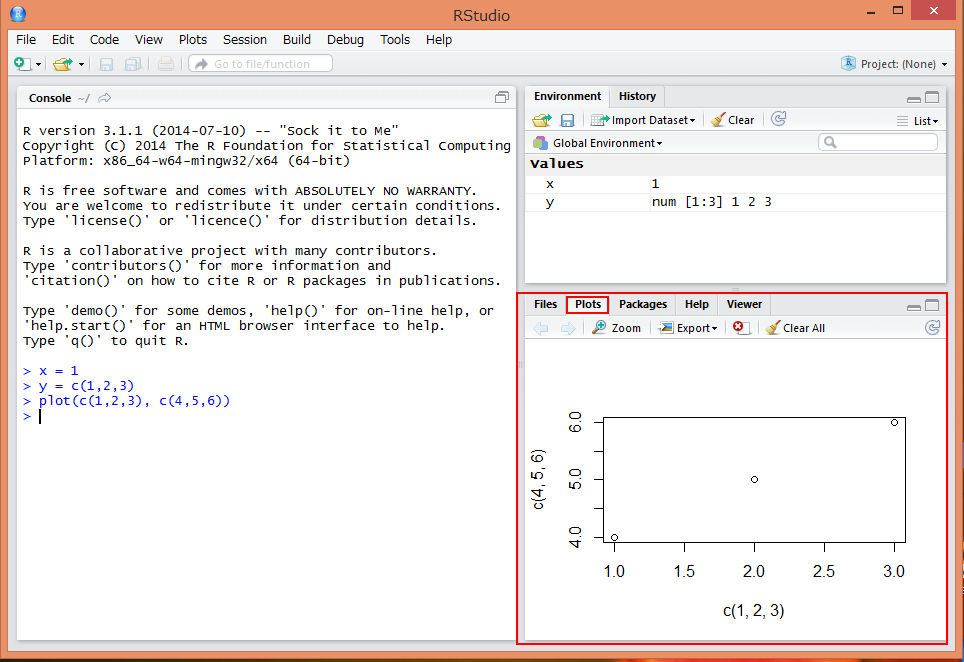
Task: Open the Session menu
Action: (245, 39)
